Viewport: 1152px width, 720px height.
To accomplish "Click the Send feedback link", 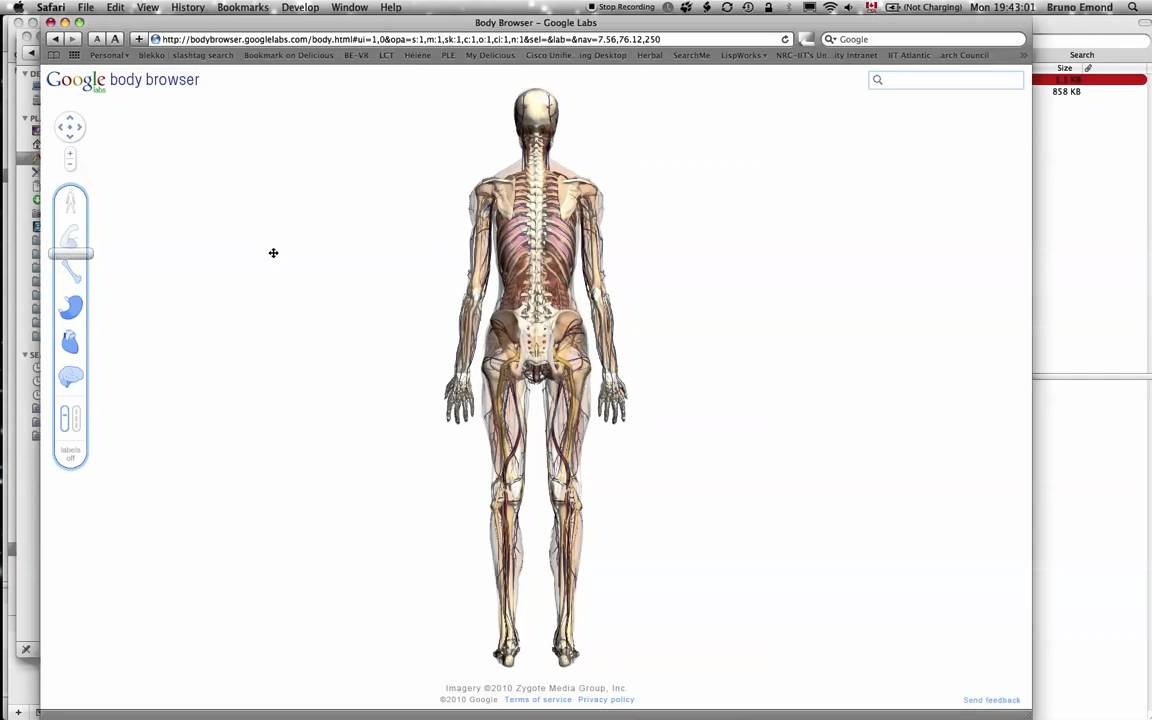I will [992, 700].
